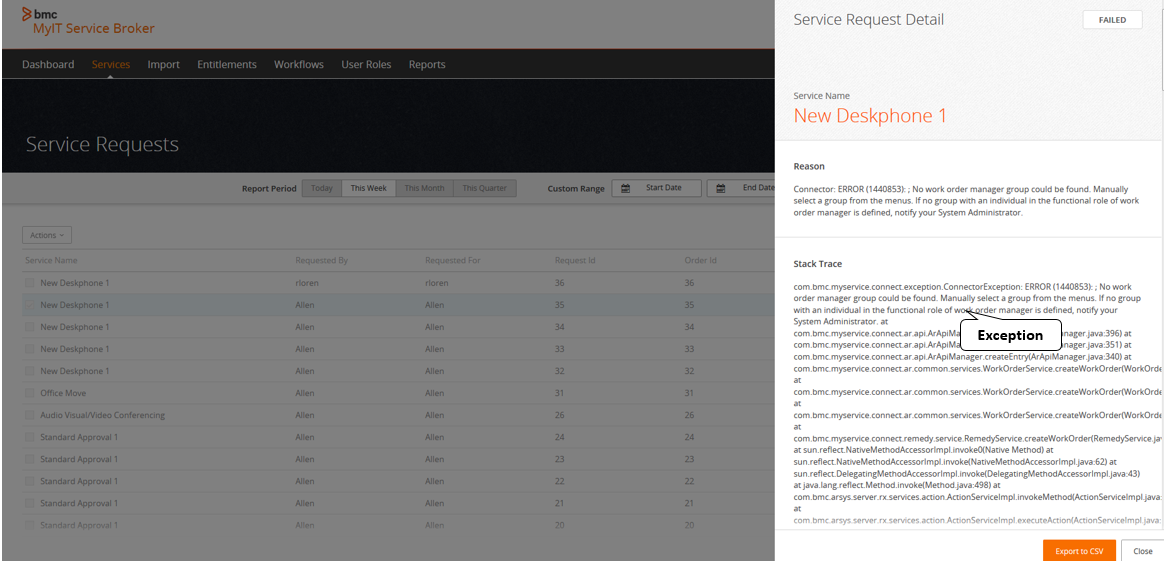Switch to the Services tab
Viewport: 1169px width, 563px height.
[x=111, y=64]
